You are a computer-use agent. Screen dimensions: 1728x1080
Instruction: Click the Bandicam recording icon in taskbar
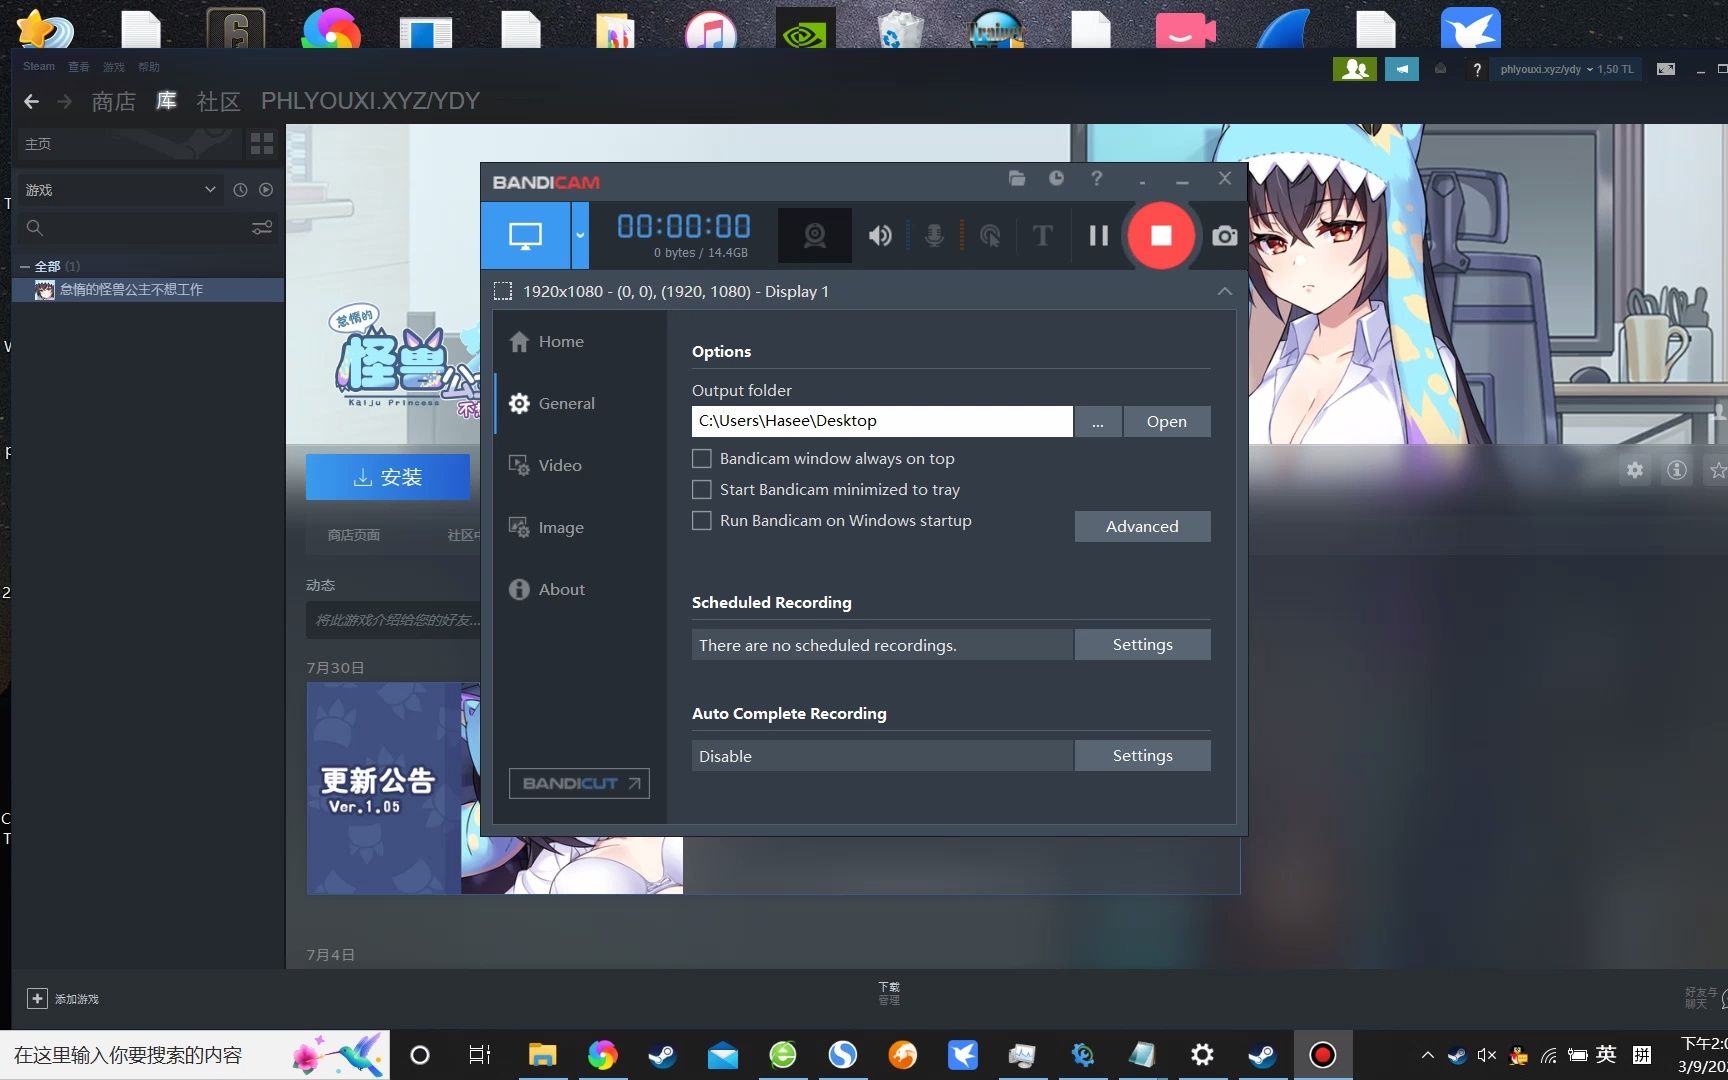click(1322, 1055)
